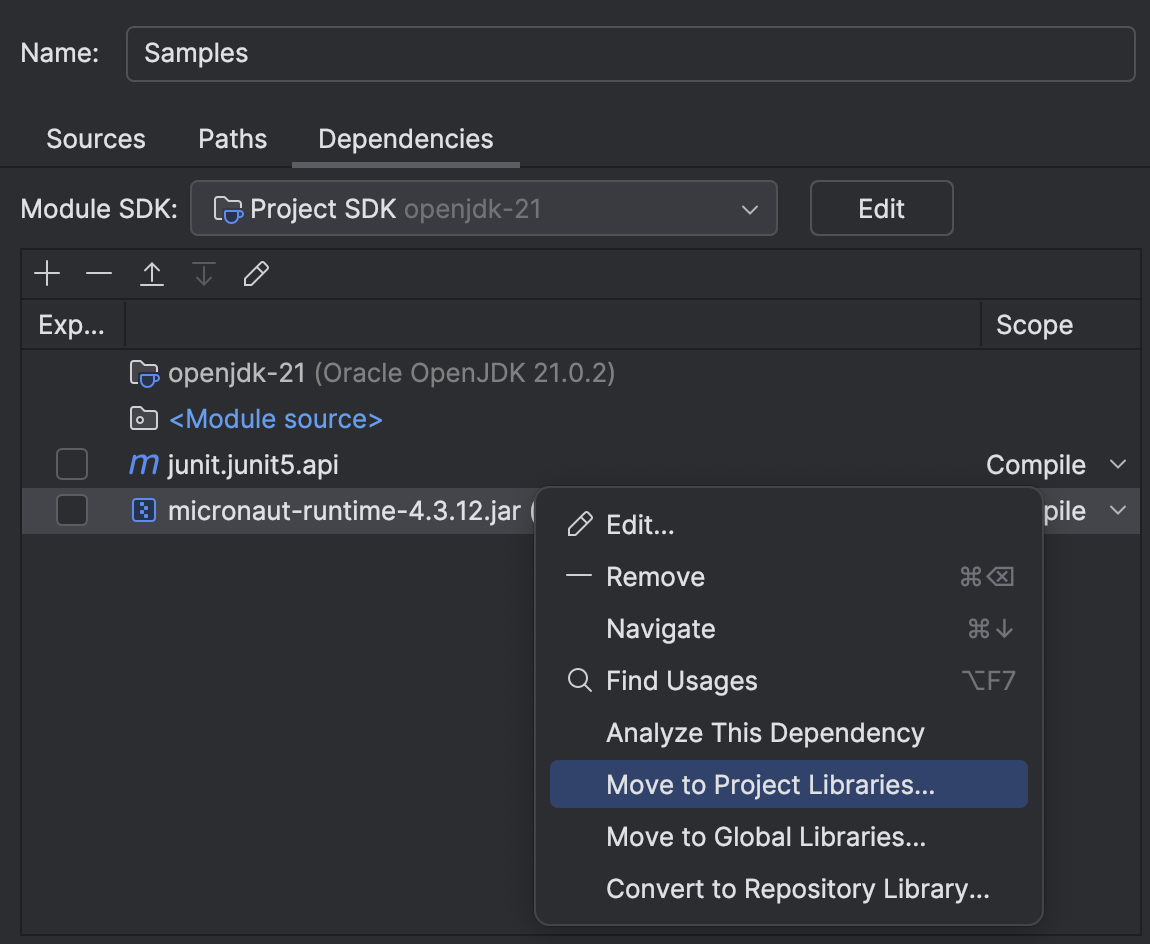Click the Add dependency plus icon
The height and width of the screenshot is (944, 1150).
coord(46,273)
